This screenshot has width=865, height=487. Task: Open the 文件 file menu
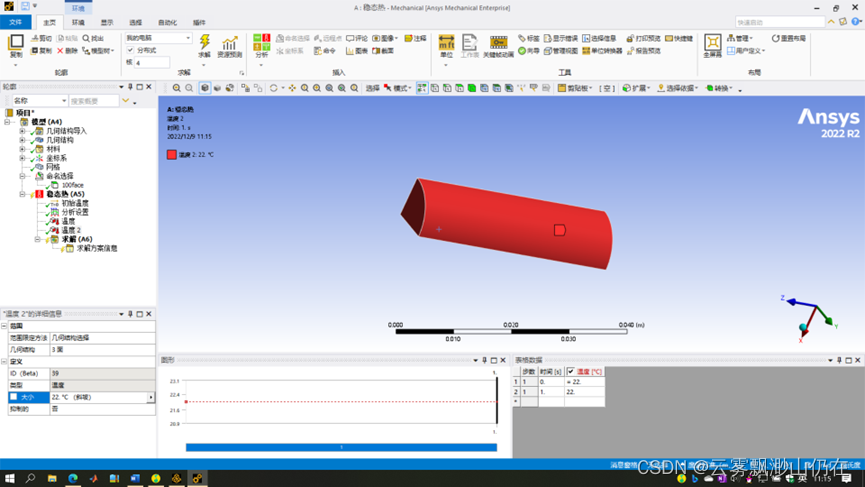pyautogui.click(x=16, y=22)
